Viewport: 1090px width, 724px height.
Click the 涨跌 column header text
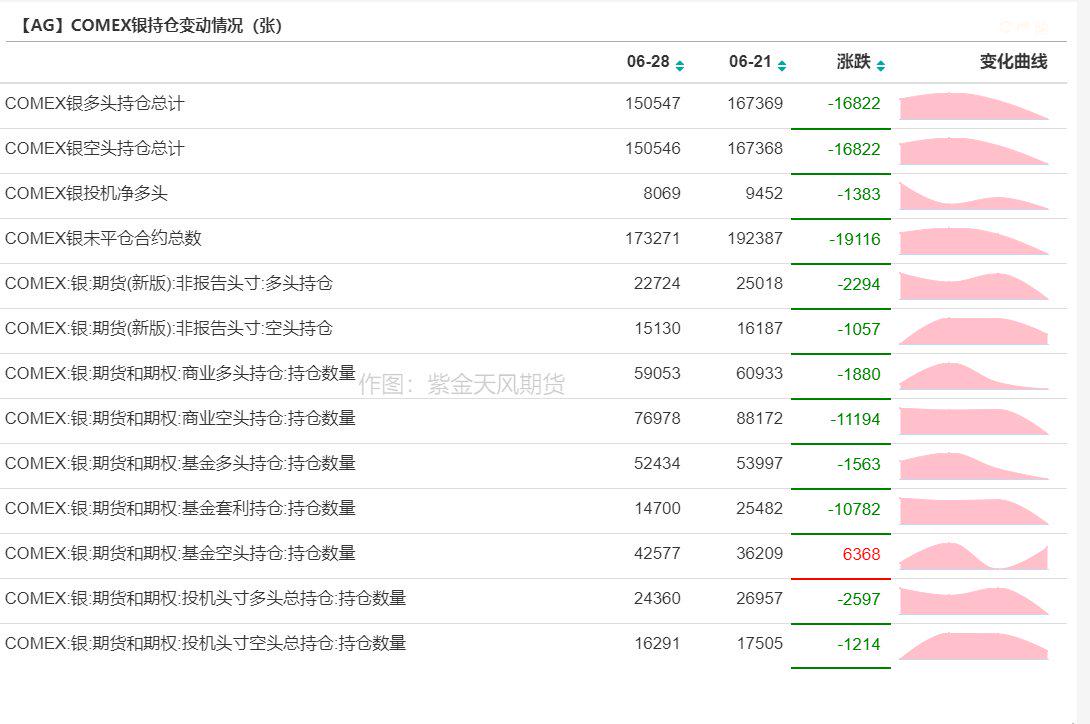pyautogui.click(x=854, y=62)
